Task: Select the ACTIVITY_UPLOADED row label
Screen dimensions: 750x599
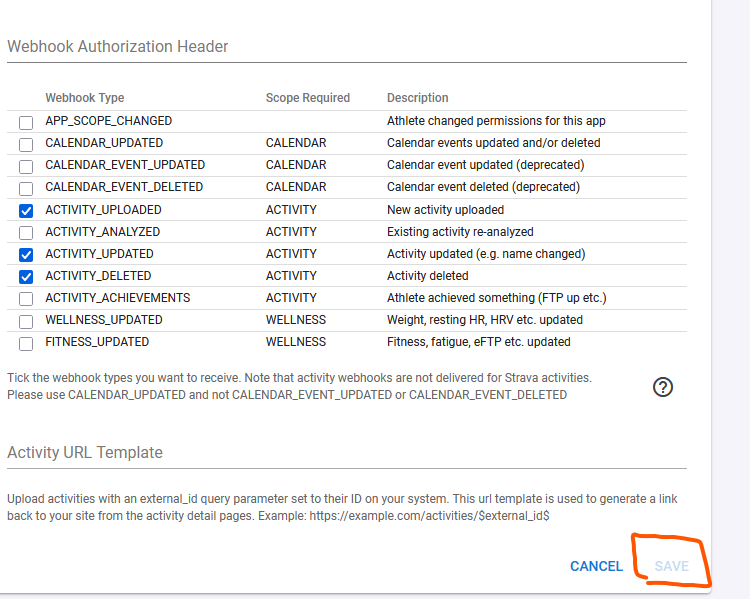Action: (103, 210)
